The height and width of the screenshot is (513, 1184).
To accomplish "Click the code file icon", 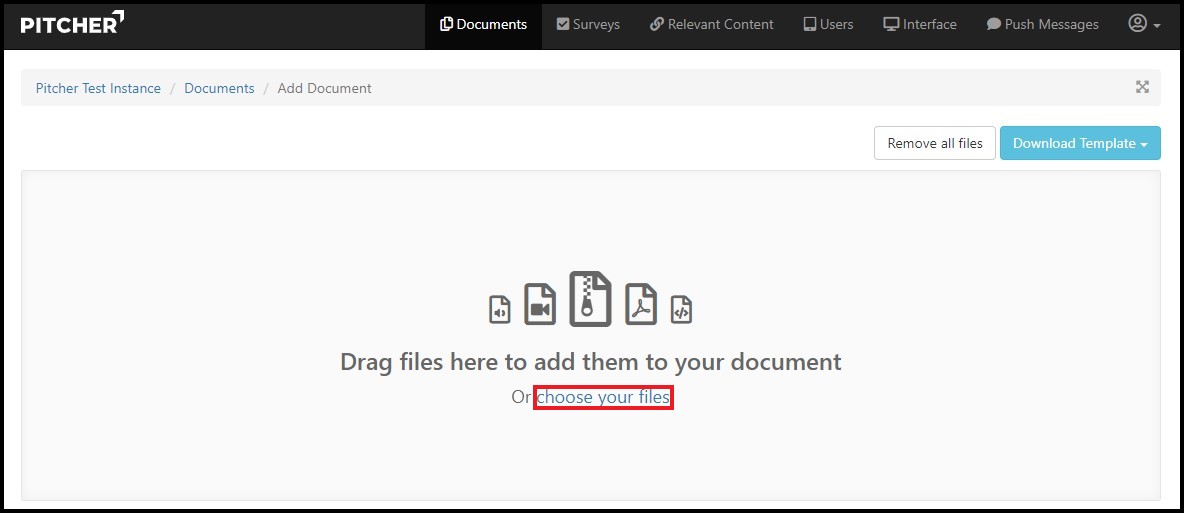I will [681, 310].
